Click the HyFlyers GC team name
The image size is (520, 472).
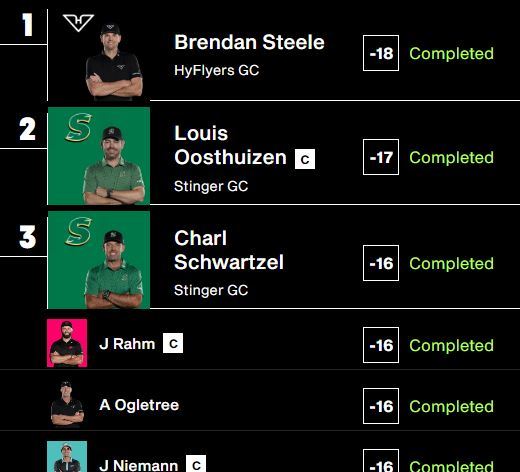click(217, 70)
